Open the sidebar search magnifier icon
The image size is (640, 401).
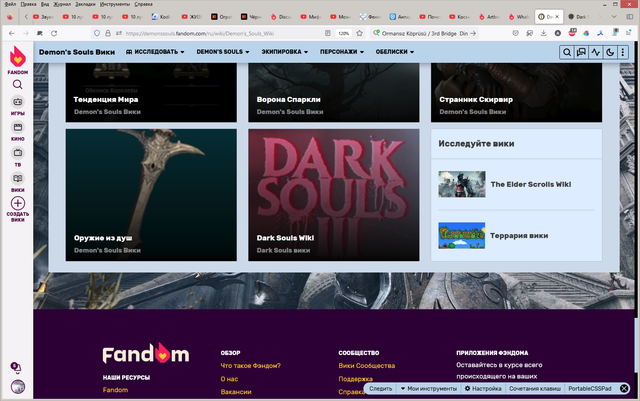click(x=18, y=85)
